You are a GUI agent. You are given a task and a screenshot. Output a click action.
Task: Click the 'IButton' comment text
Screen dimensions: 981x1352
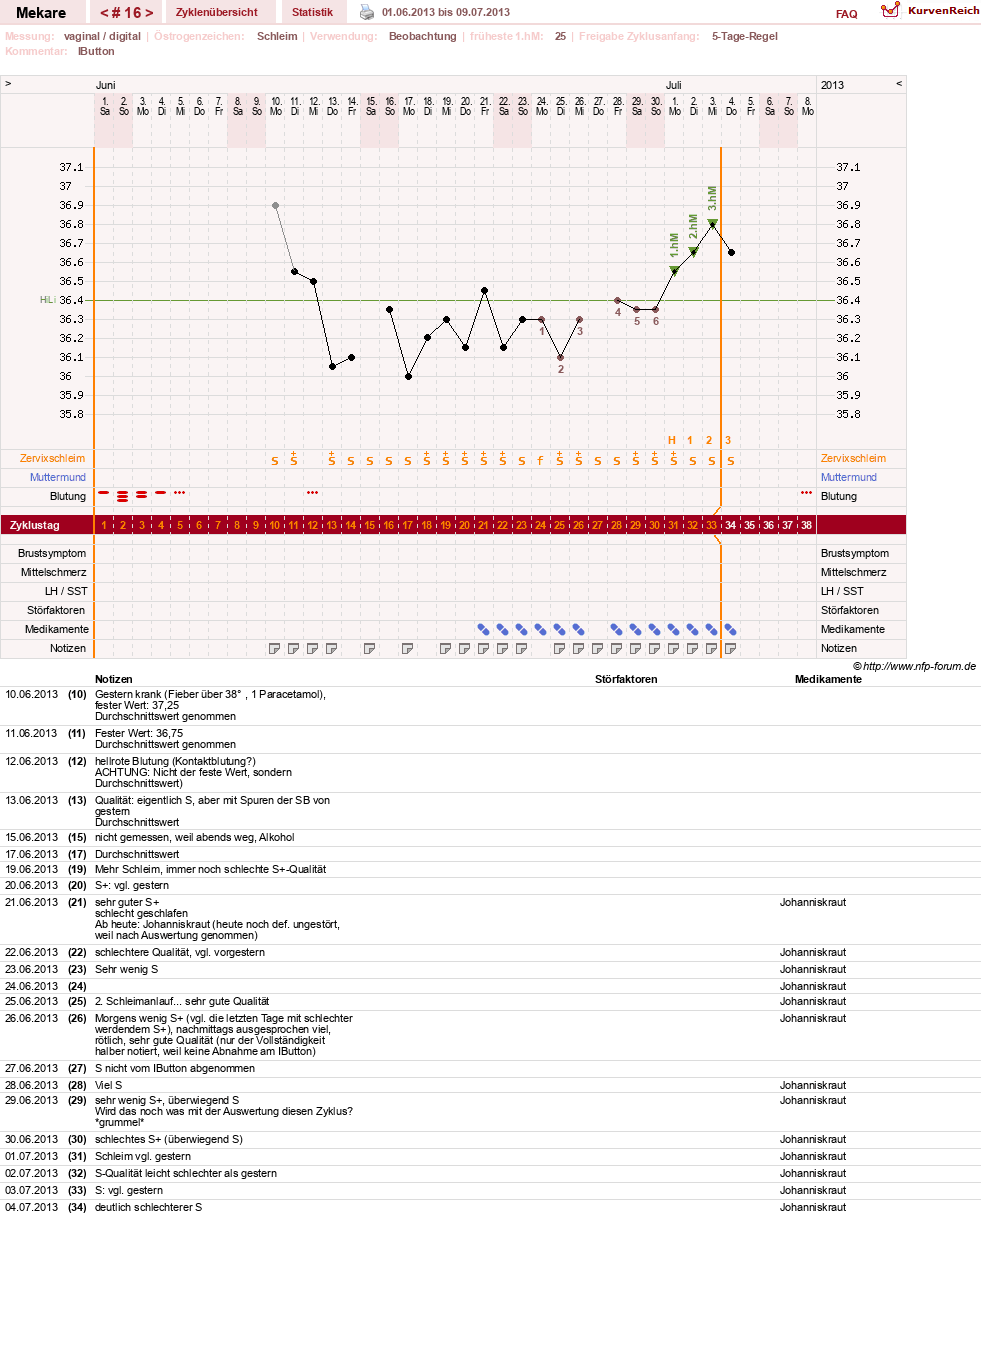(x=96, y=52)
